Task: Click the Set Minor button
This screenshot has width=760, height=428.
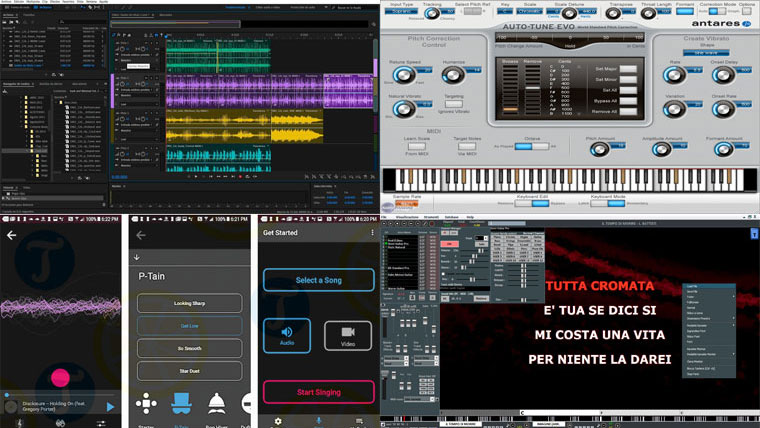Action: (628, 79)
